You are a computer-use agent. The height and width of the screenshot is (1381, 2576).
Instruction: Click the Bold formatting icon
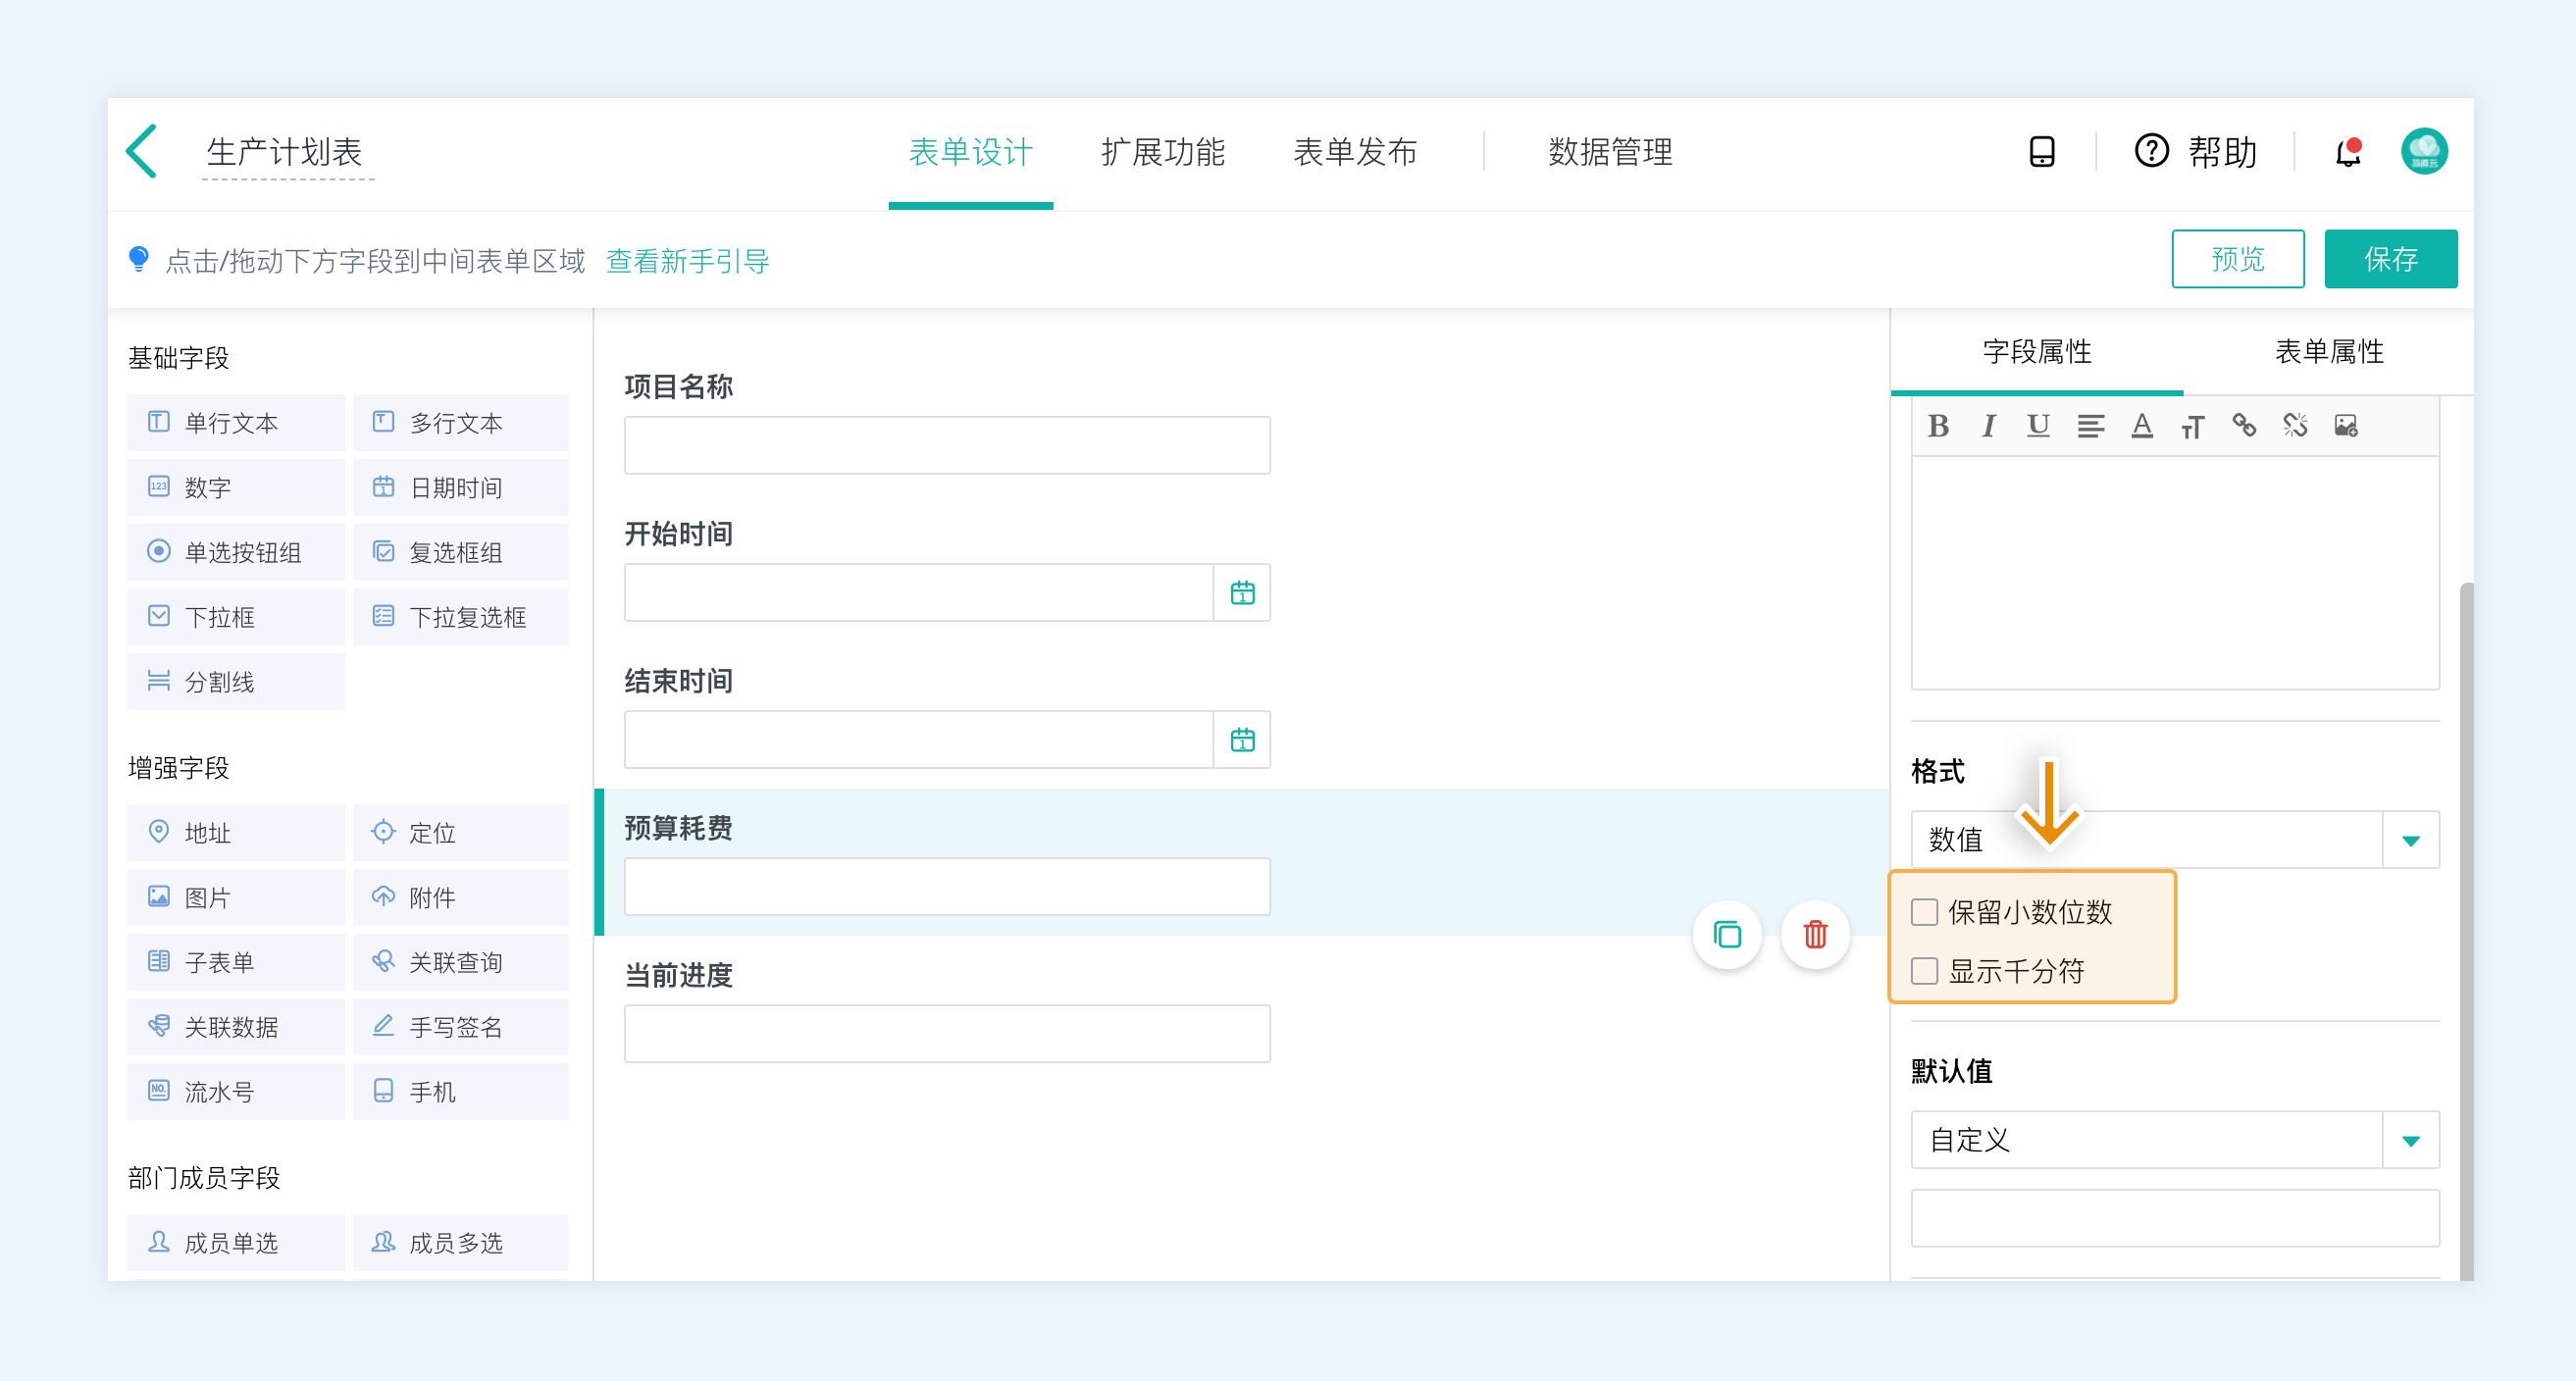pos(1938,426)
